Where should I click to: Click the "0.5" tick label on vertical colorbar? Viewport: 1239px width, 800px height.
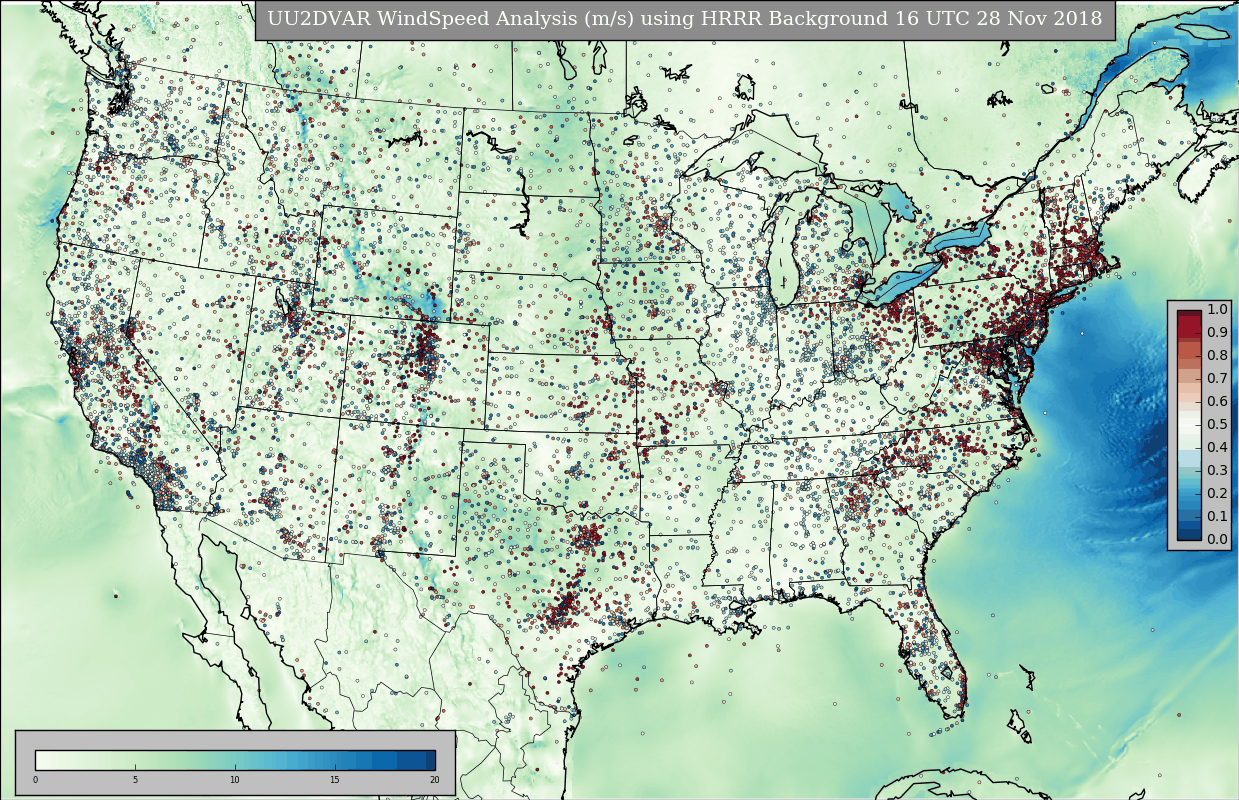(1217, 424)
